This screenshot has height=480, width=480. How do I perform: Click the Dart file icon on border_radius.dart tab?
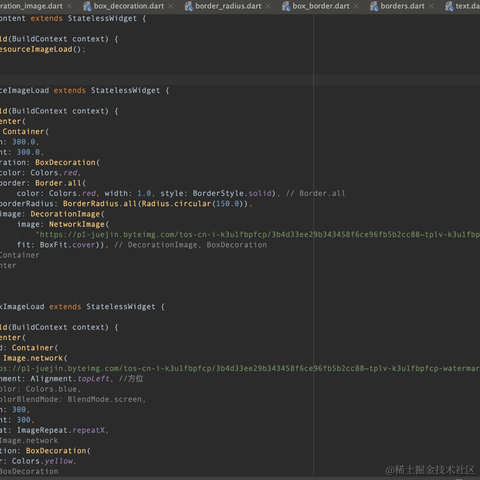[189, 6]
